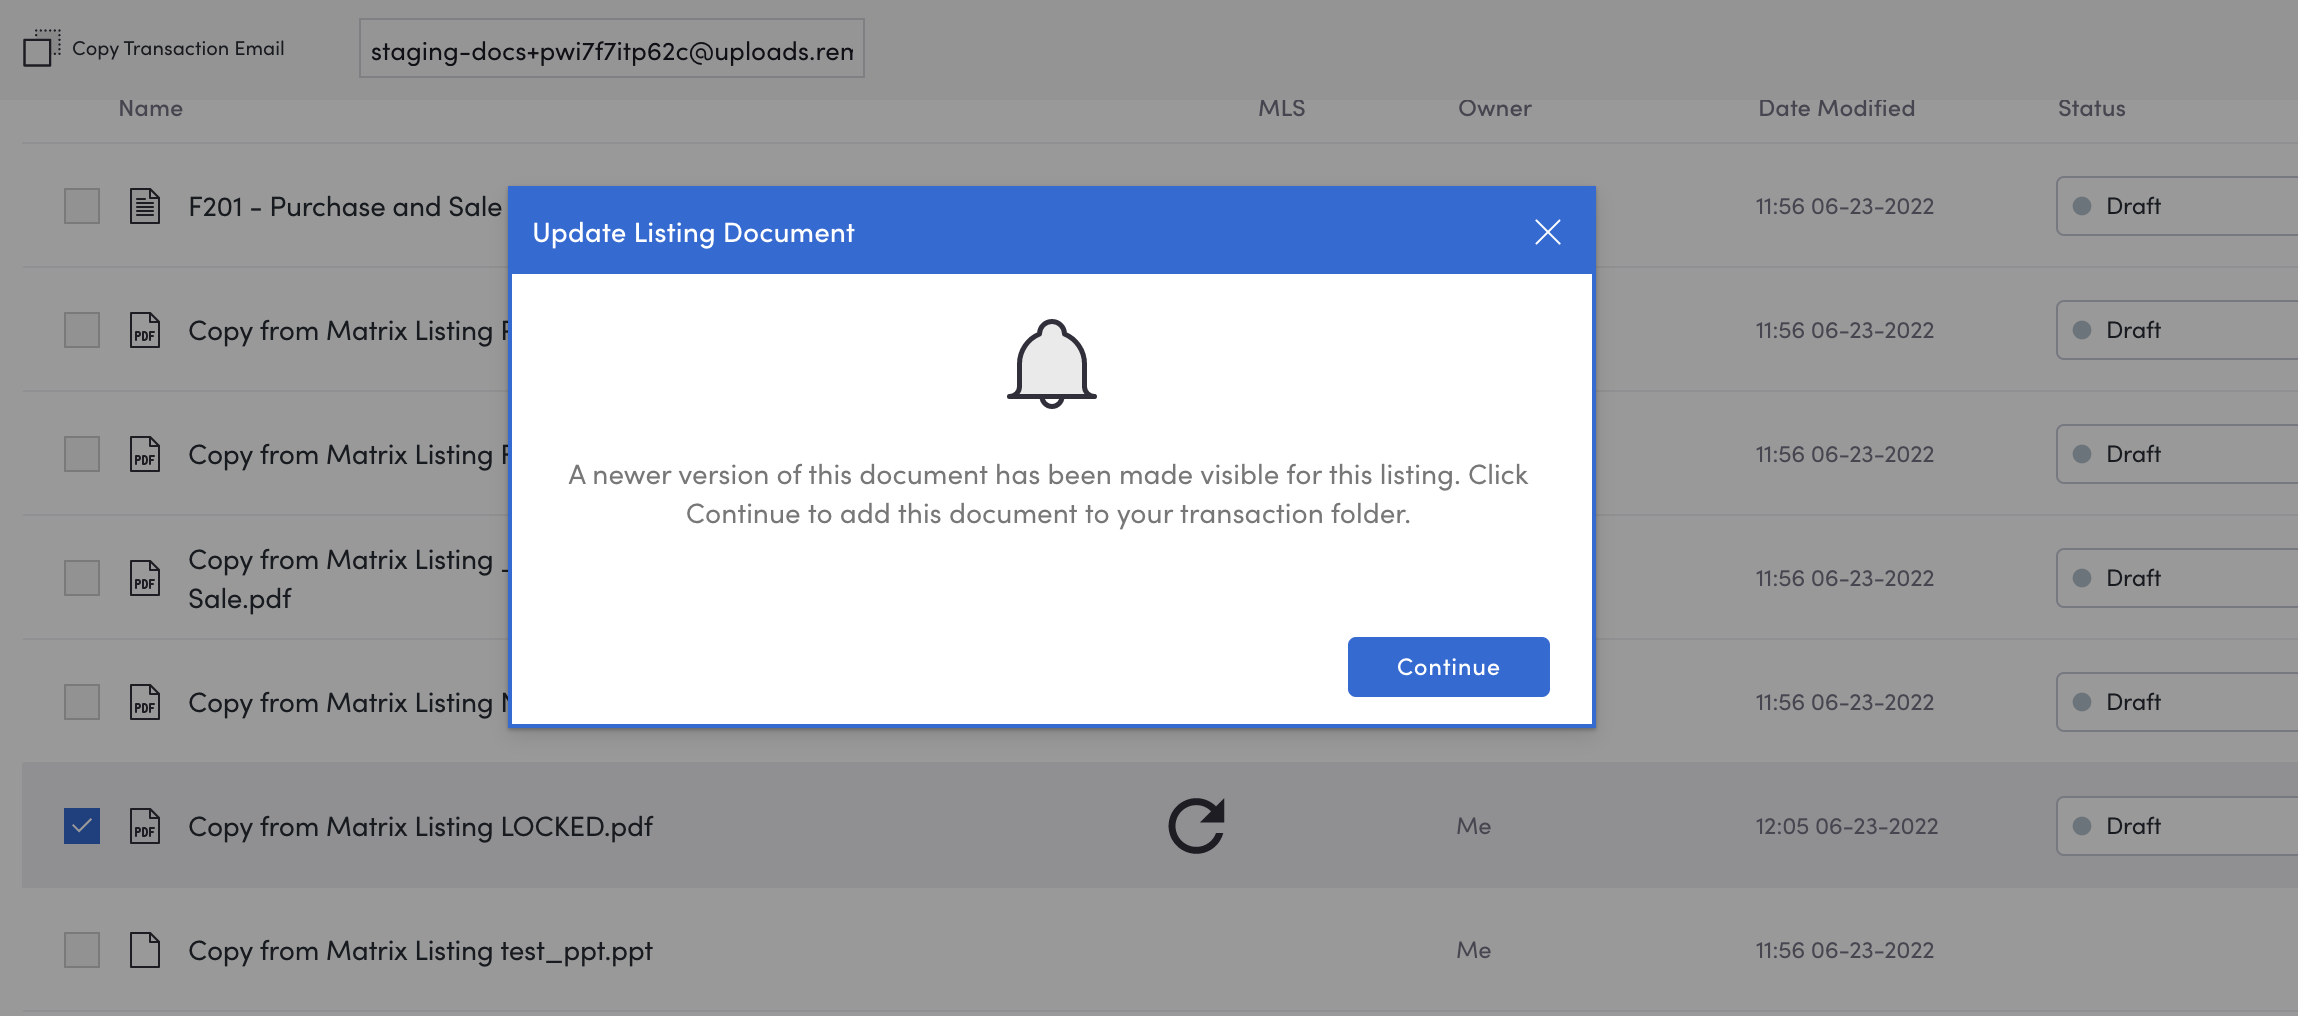Click the Update Listing Document dialog title
Image resolution: width=2298 pixels, height=1016 pixels.
tap(693, 233)
